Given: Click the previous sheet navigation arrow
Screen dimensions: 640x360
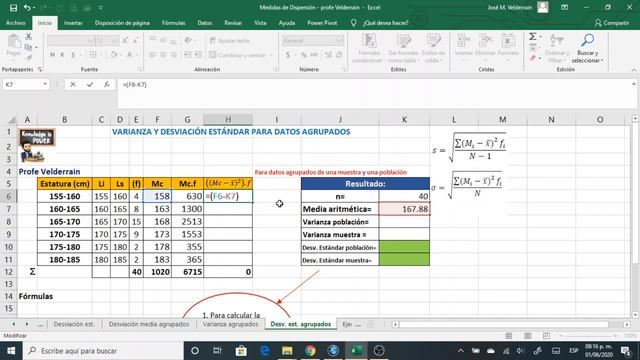Looking at the screenshot, I should 14,324.
